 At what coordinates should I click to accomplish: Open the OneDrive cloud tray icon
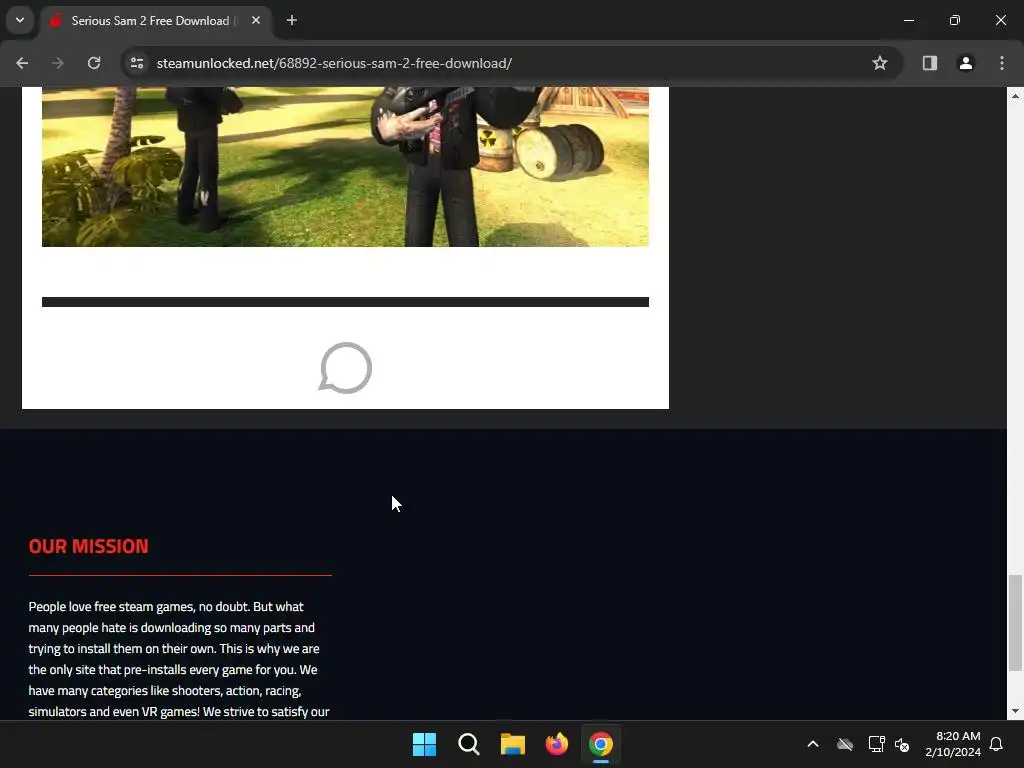click(x=845, y=744)
